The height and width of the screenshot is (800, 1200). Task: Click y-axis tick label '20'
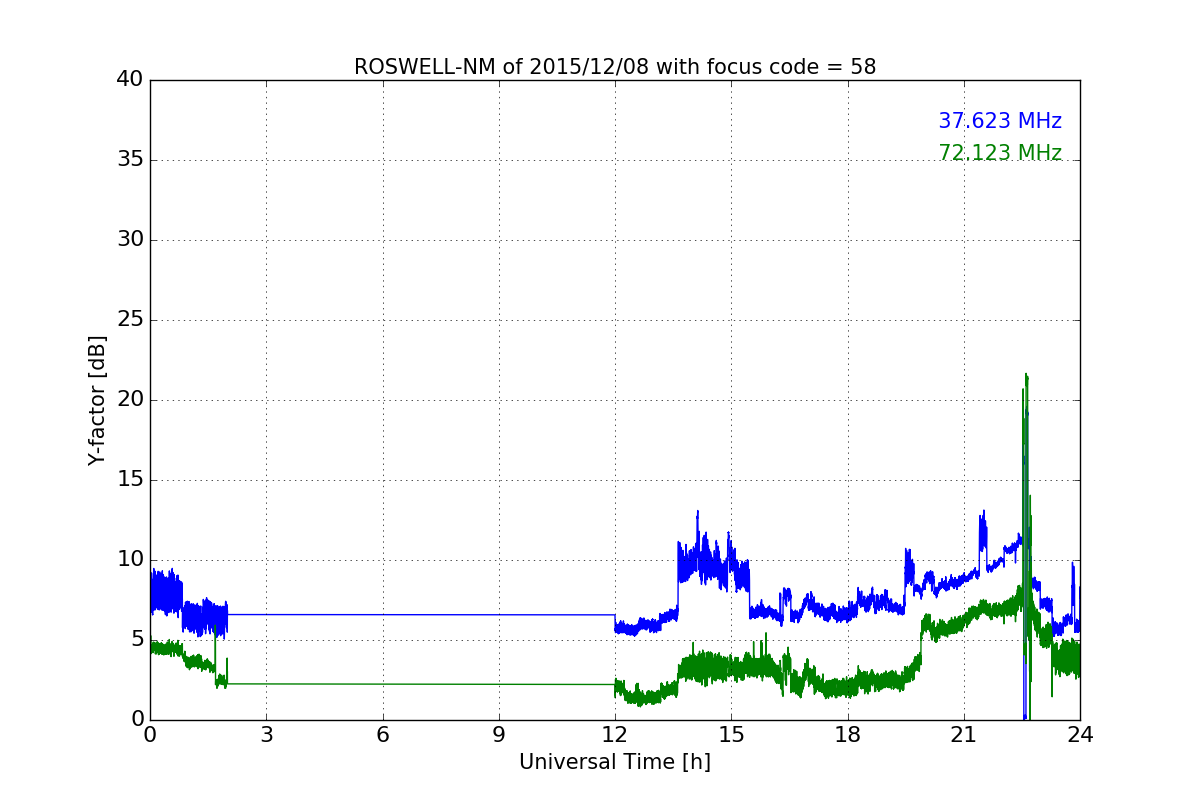point(130,400)
